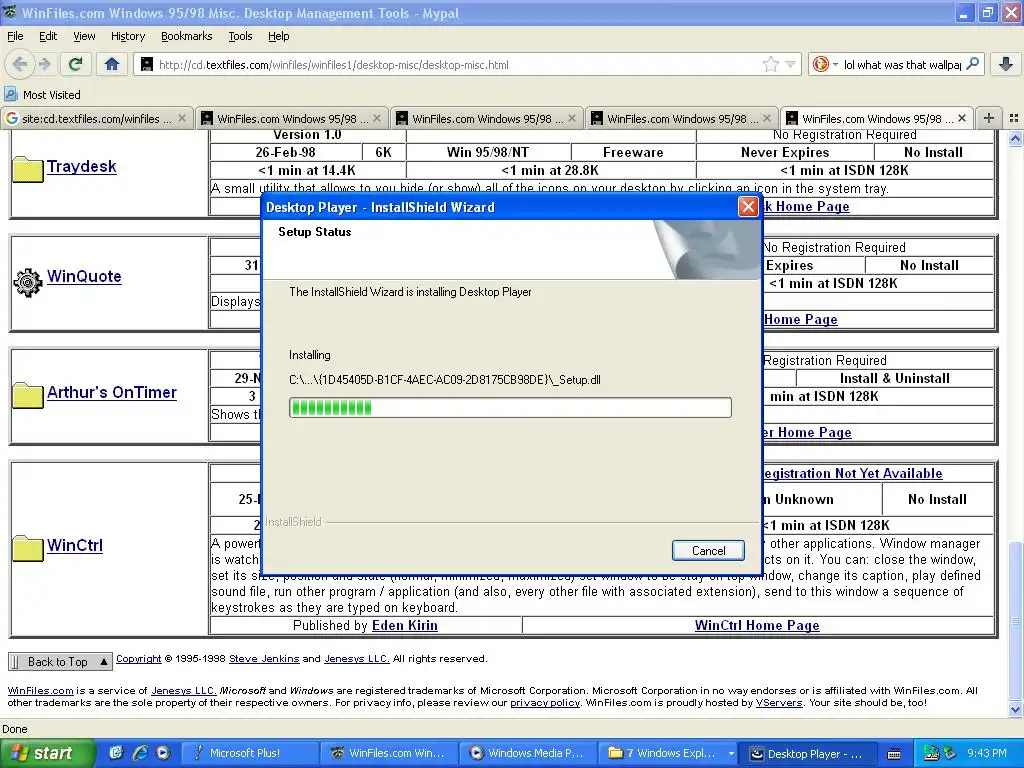Viewport: 1024px width, 768px height.
Task: Launch Internet Explorer from quick launch
Action: coord(139,752)
